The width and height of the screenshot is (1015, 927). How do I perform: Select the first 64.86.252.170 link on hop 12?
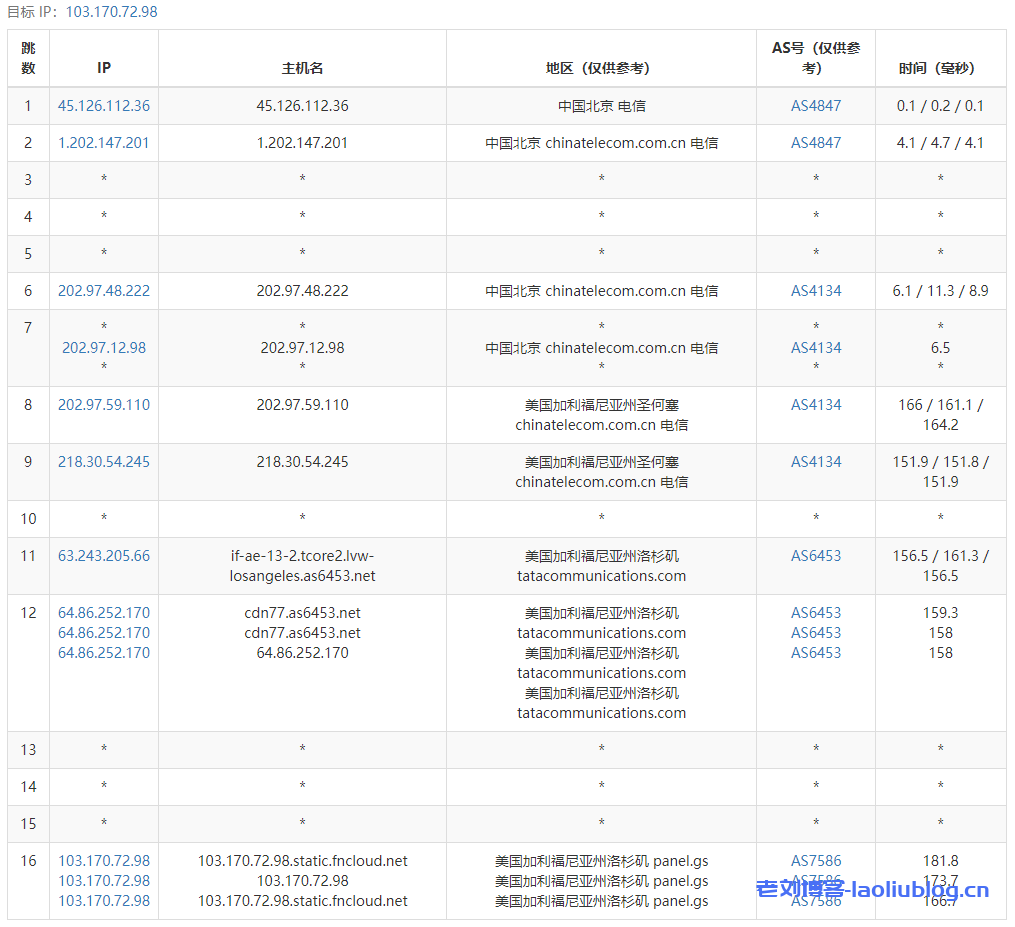pyautogui.click(x=104, y=612)
